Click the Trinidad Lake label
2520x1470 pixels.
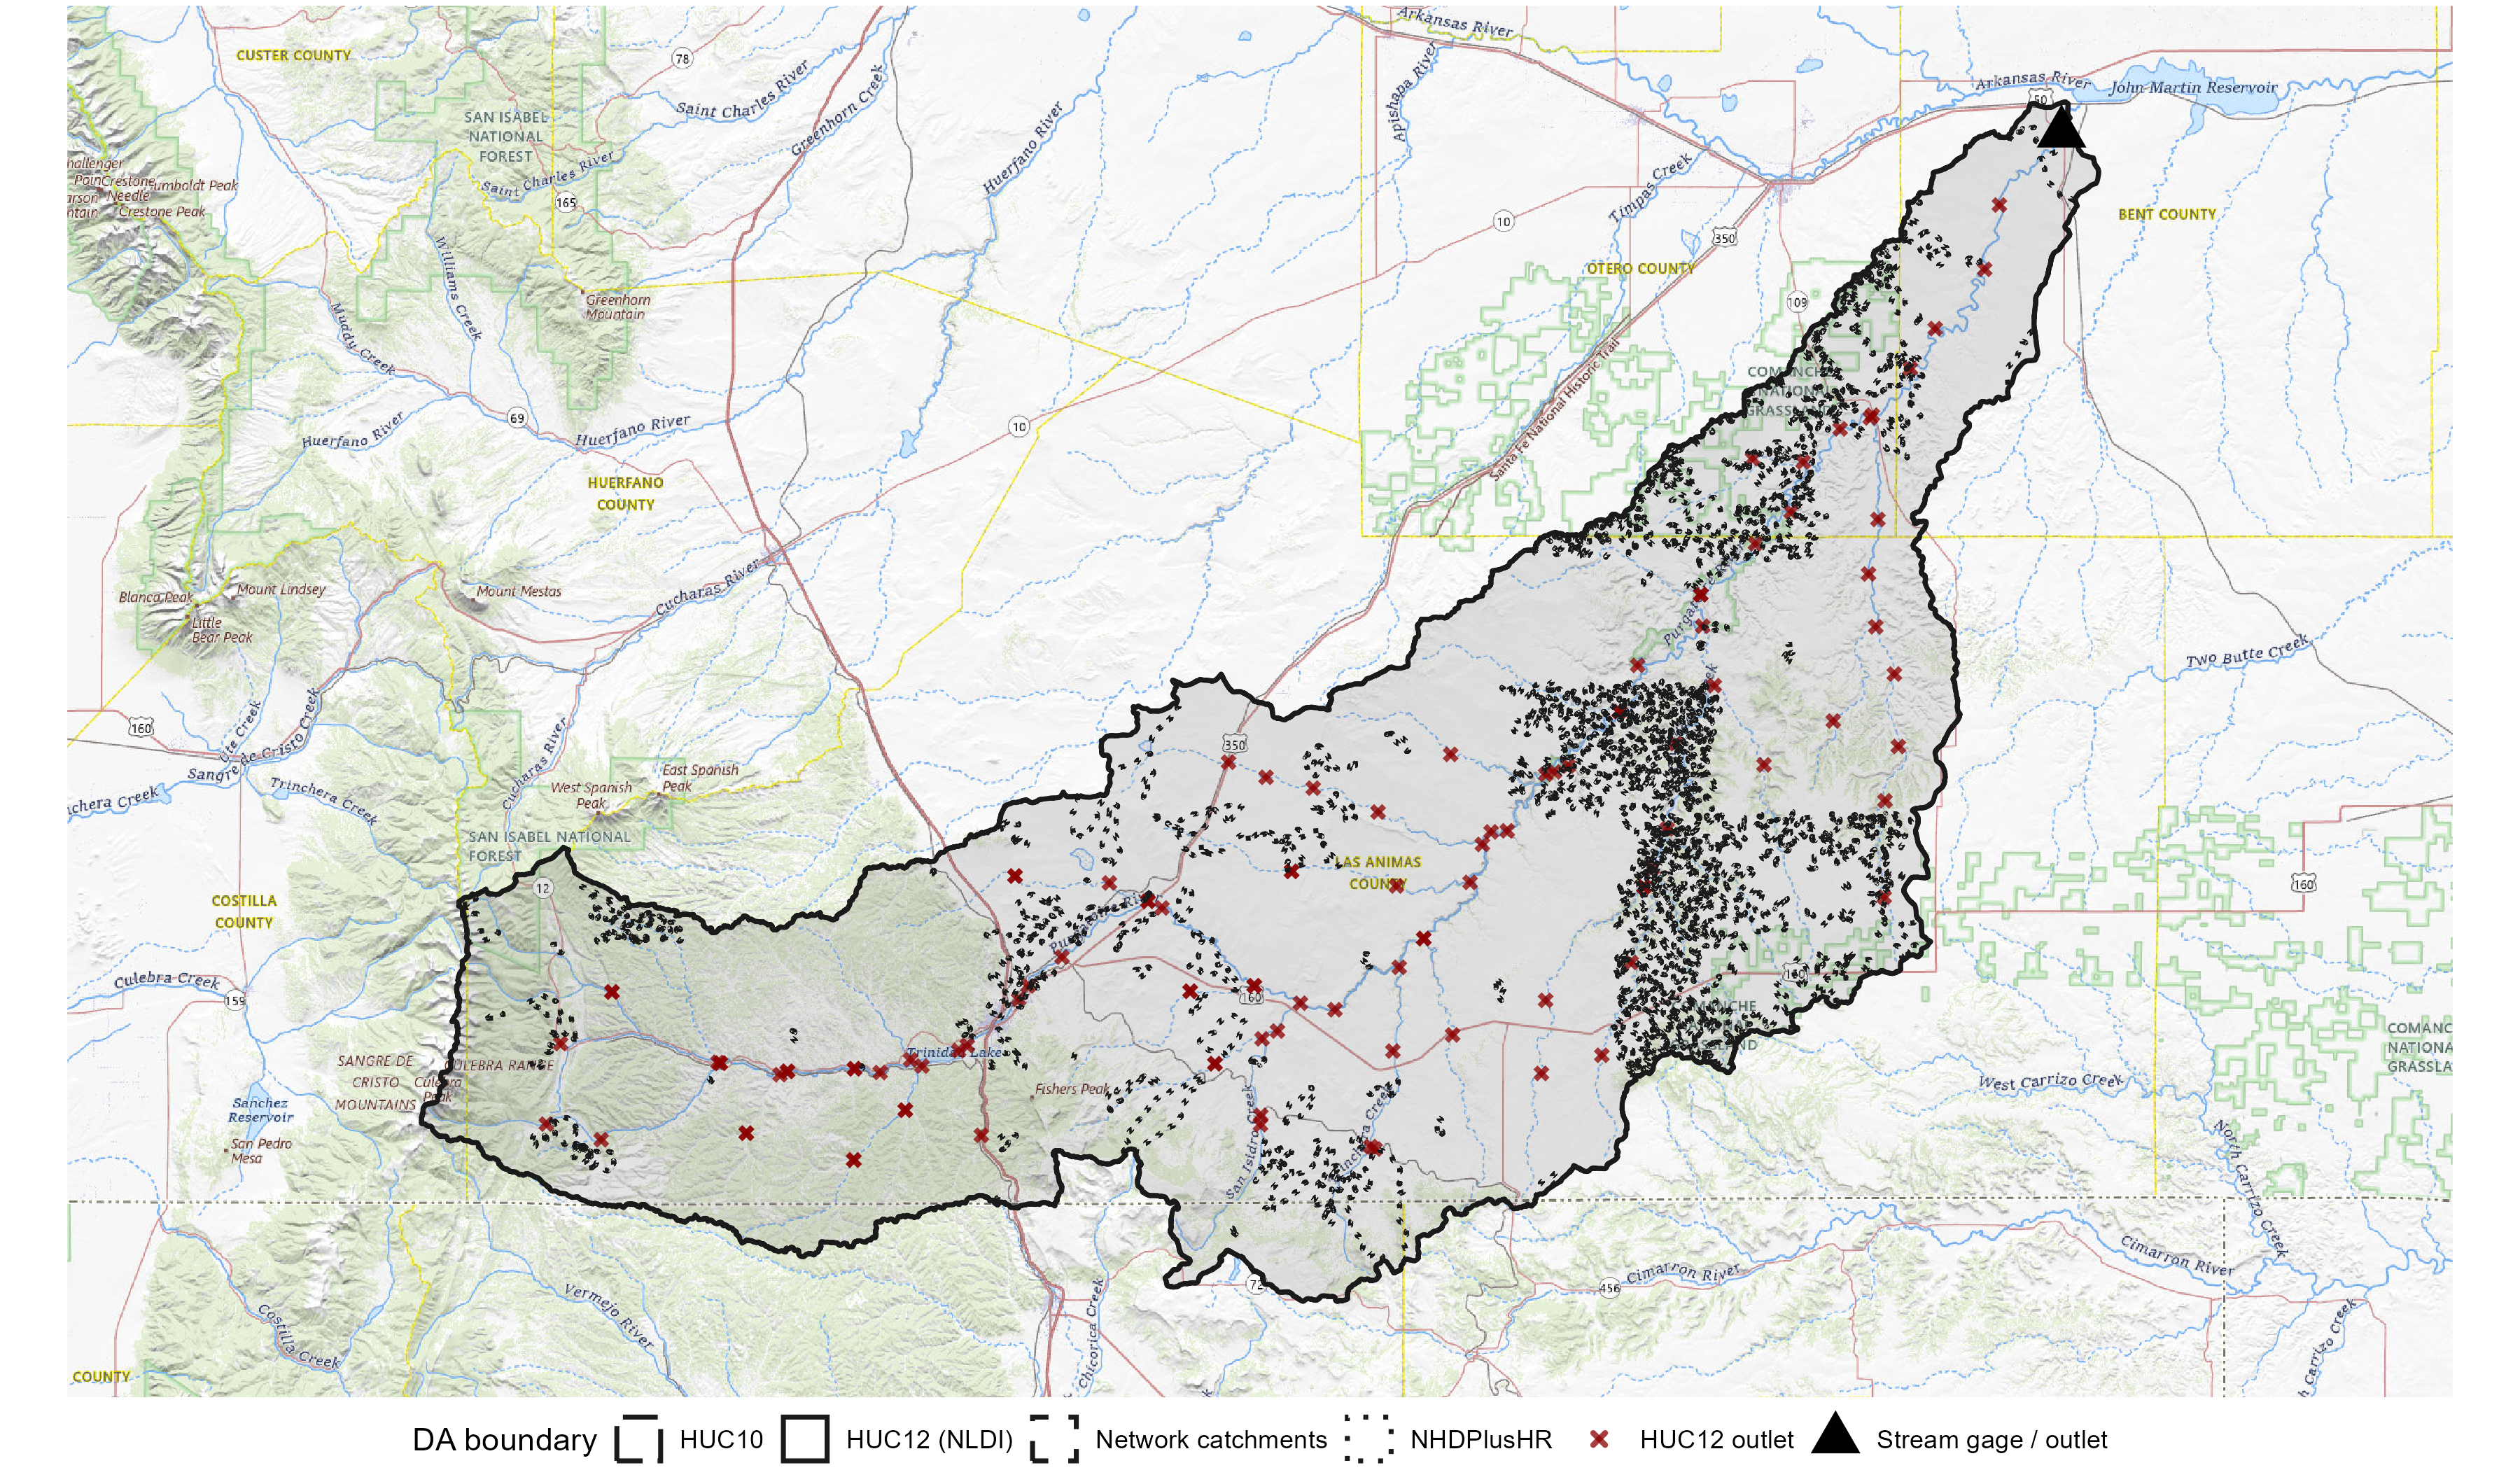953,1053
